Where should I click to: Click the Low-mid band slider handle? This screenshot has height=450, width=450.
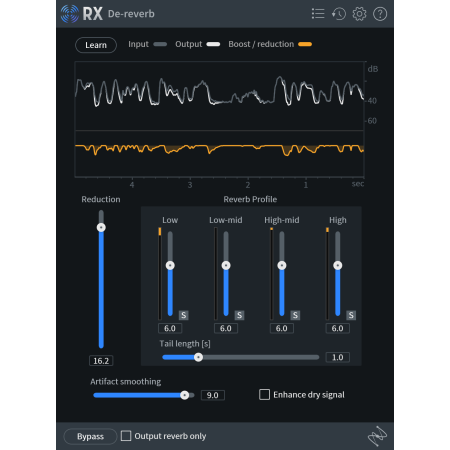226,265
